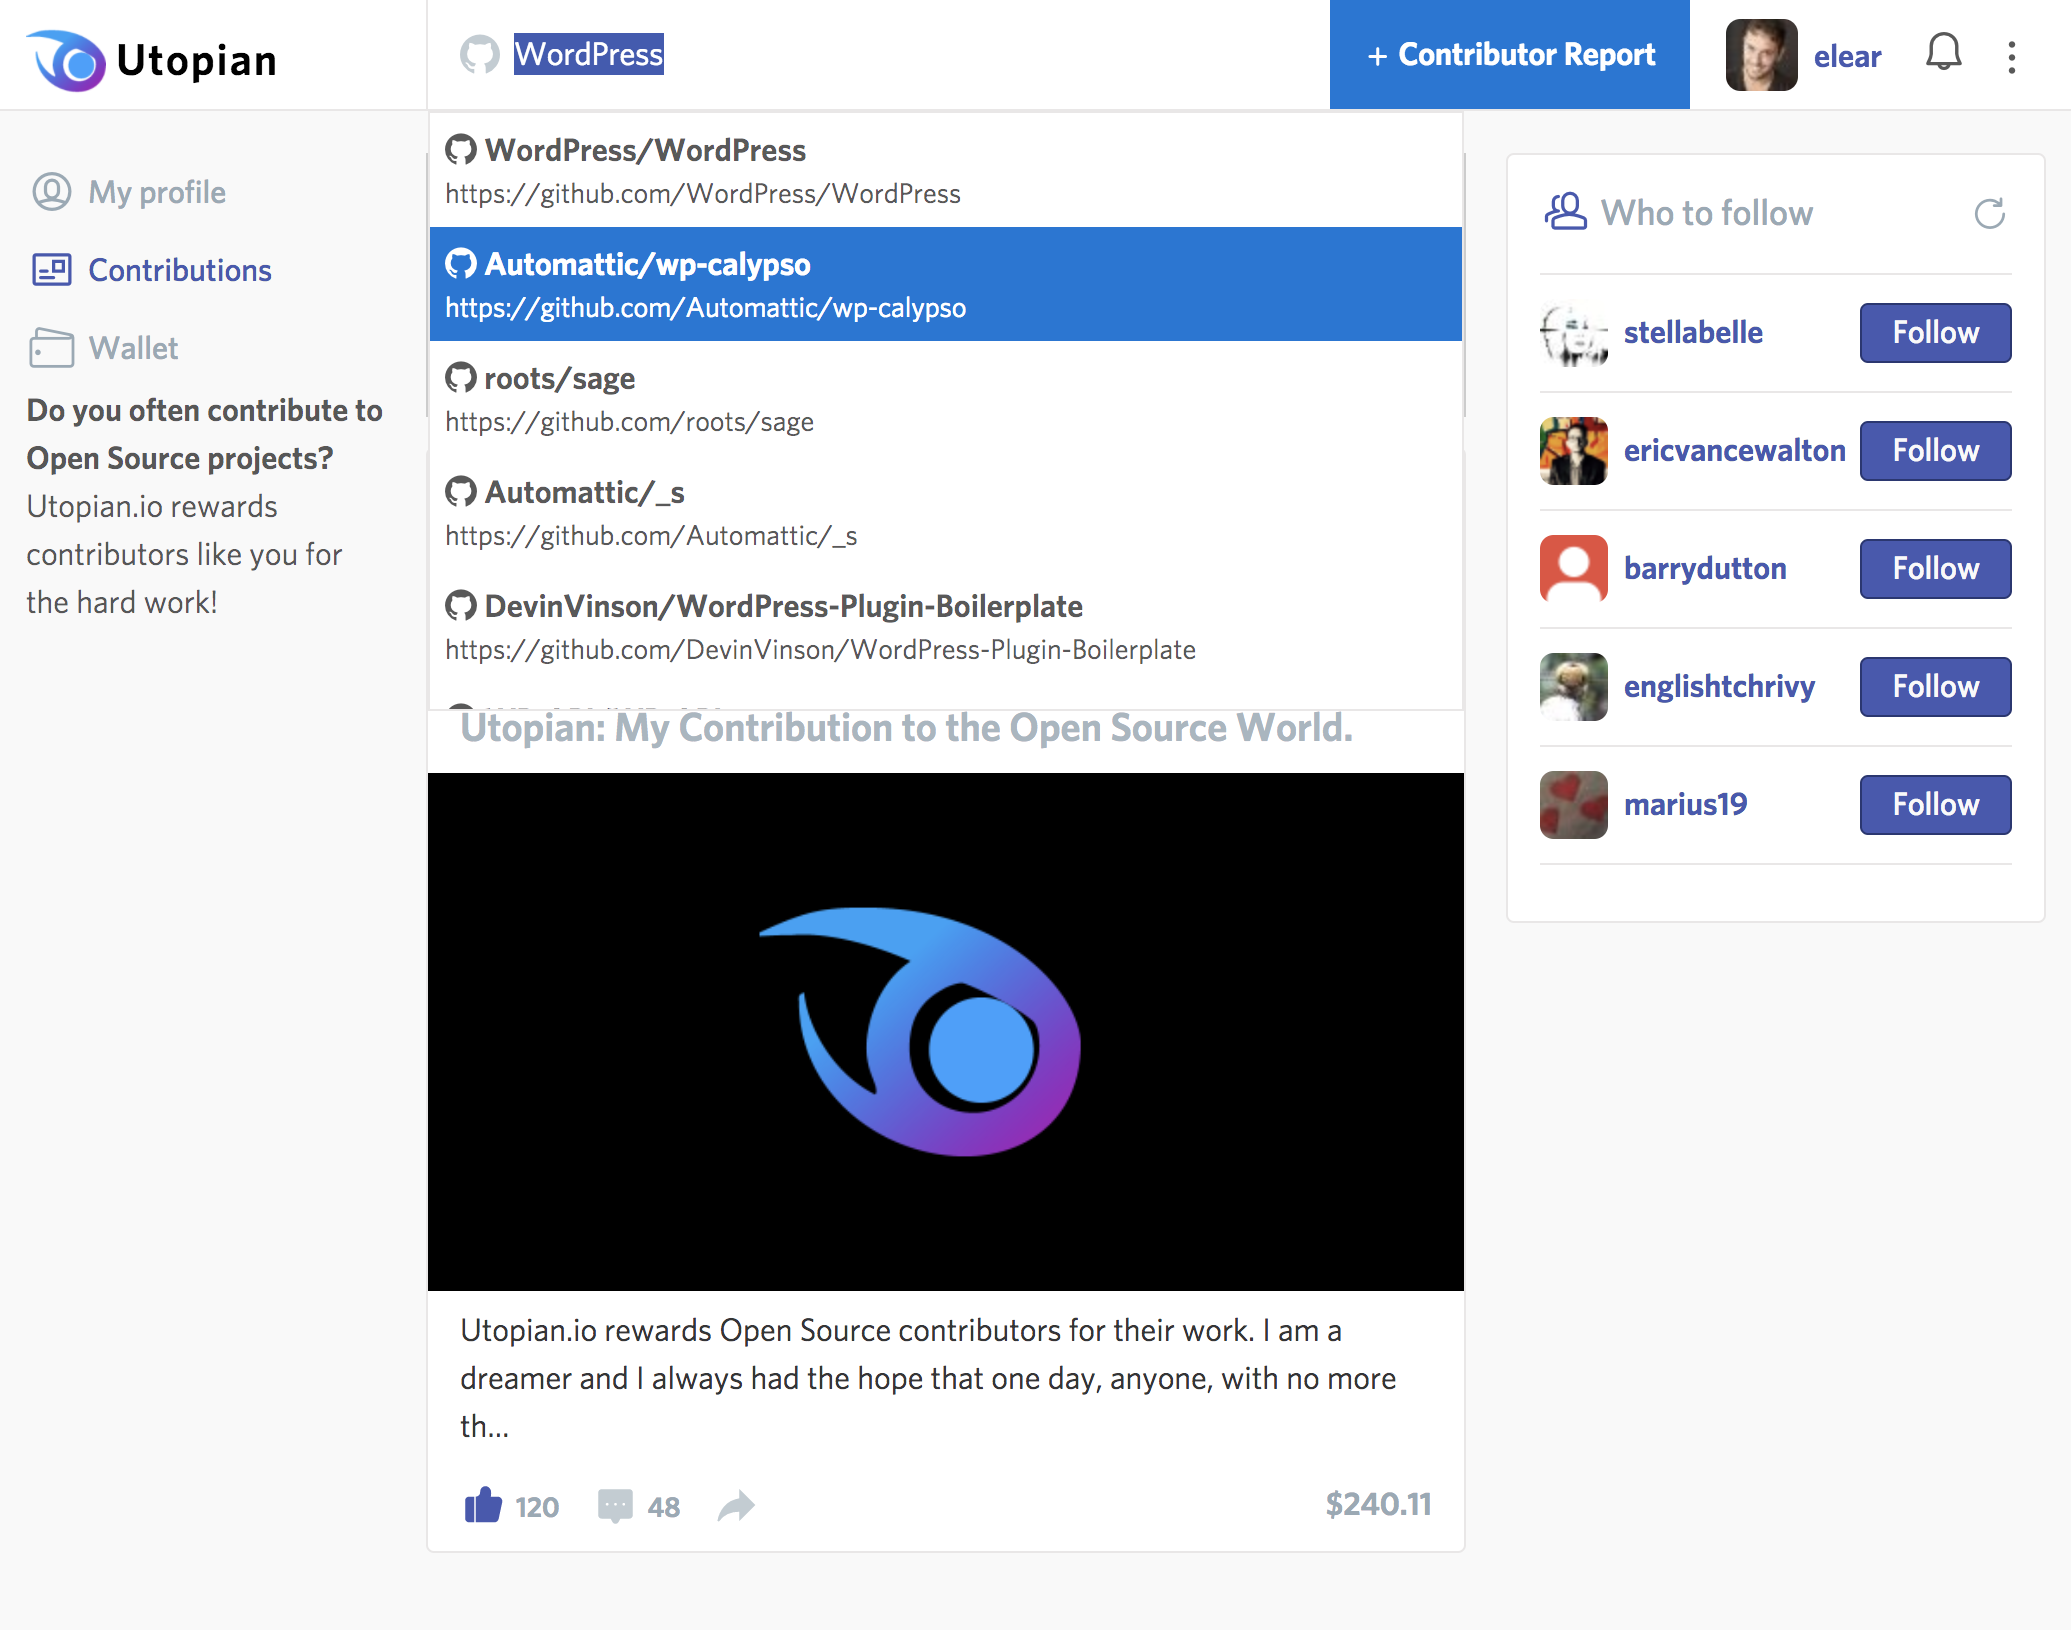
Task: Open the elear username link
Action: click(1847, 56)
